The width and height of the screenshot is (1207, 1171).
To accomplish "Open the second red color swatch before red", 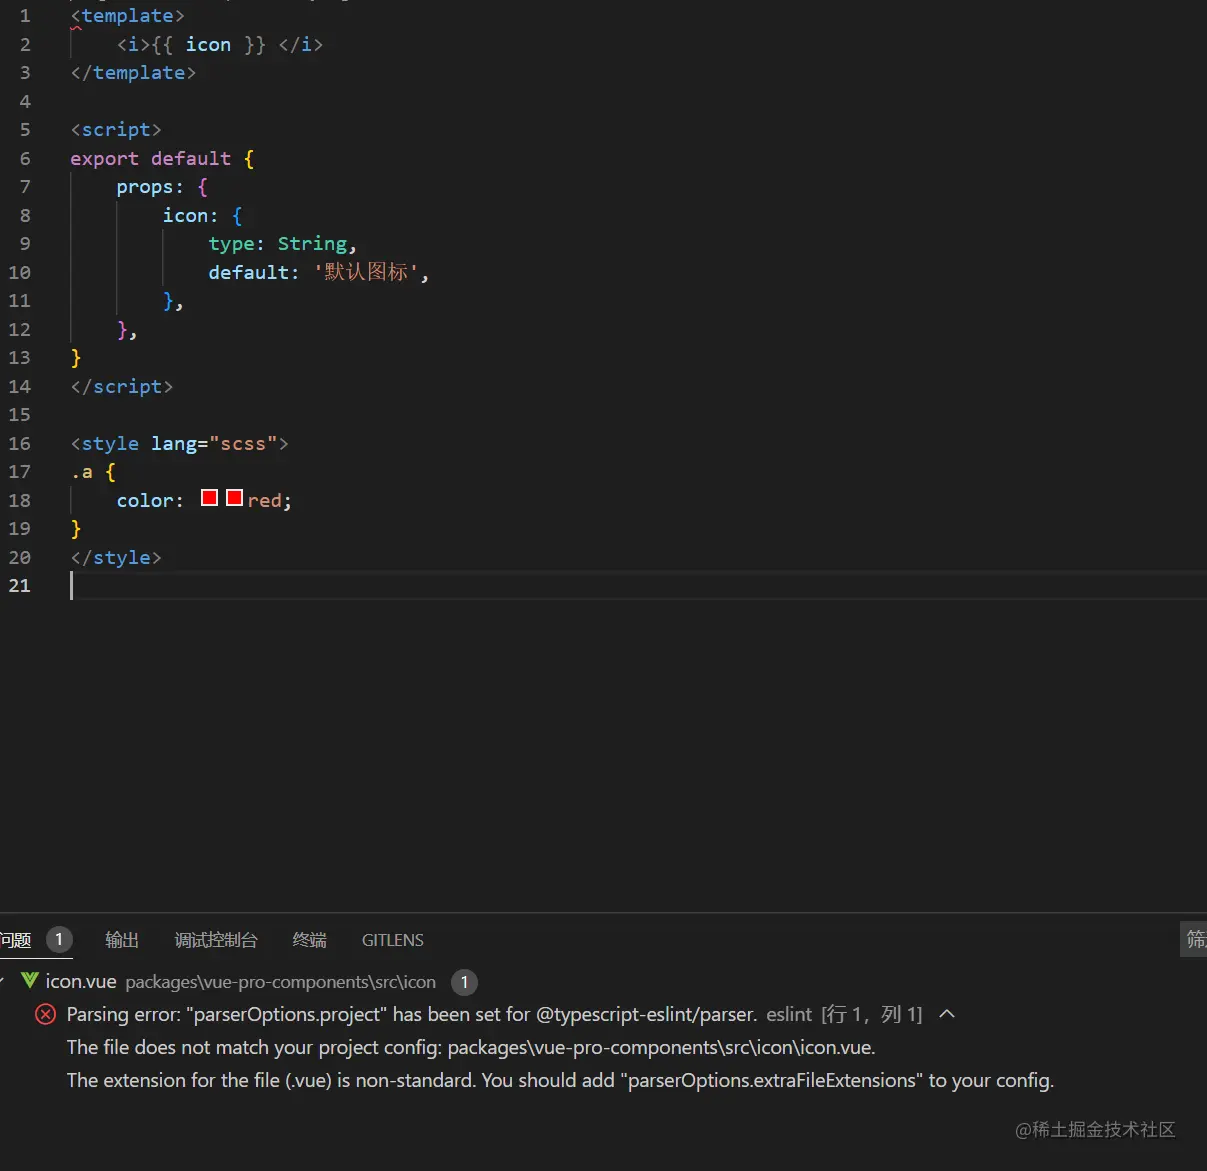I will point(234,498).
